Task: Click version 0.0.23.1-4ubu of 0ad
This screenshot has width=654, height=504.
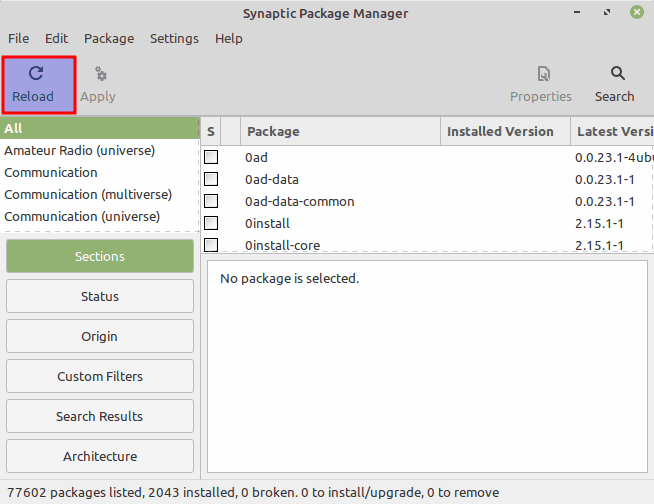Action: pyautogui.click(x=614, y=158)
